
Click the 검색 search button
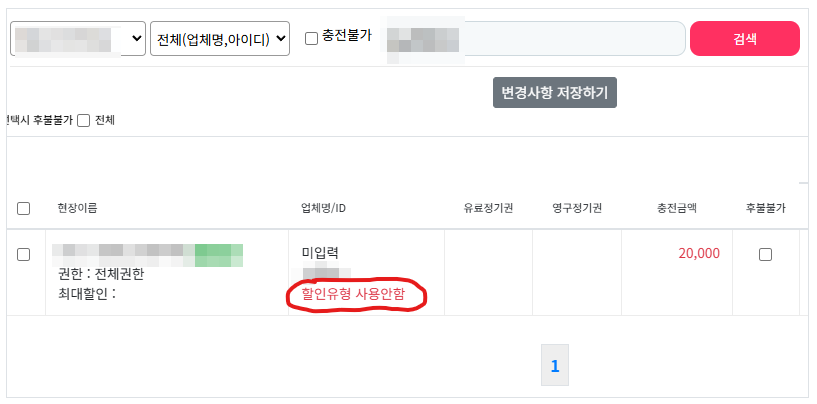point(744,39)
